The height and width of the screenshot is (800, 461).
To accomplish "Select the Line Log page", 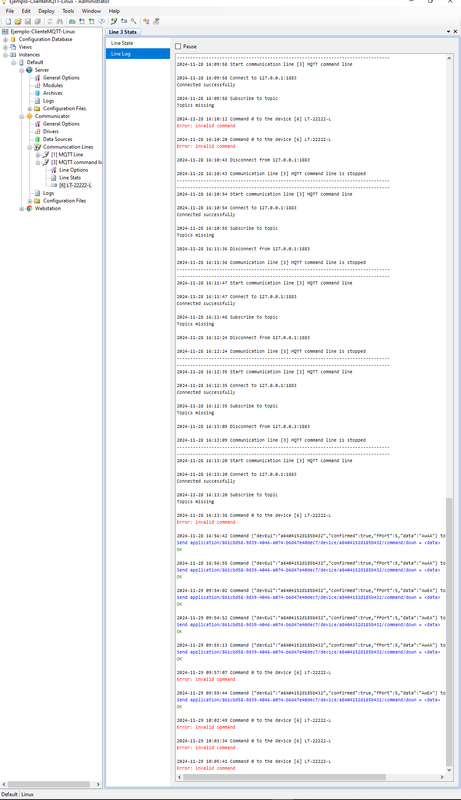I will [138, 54].
